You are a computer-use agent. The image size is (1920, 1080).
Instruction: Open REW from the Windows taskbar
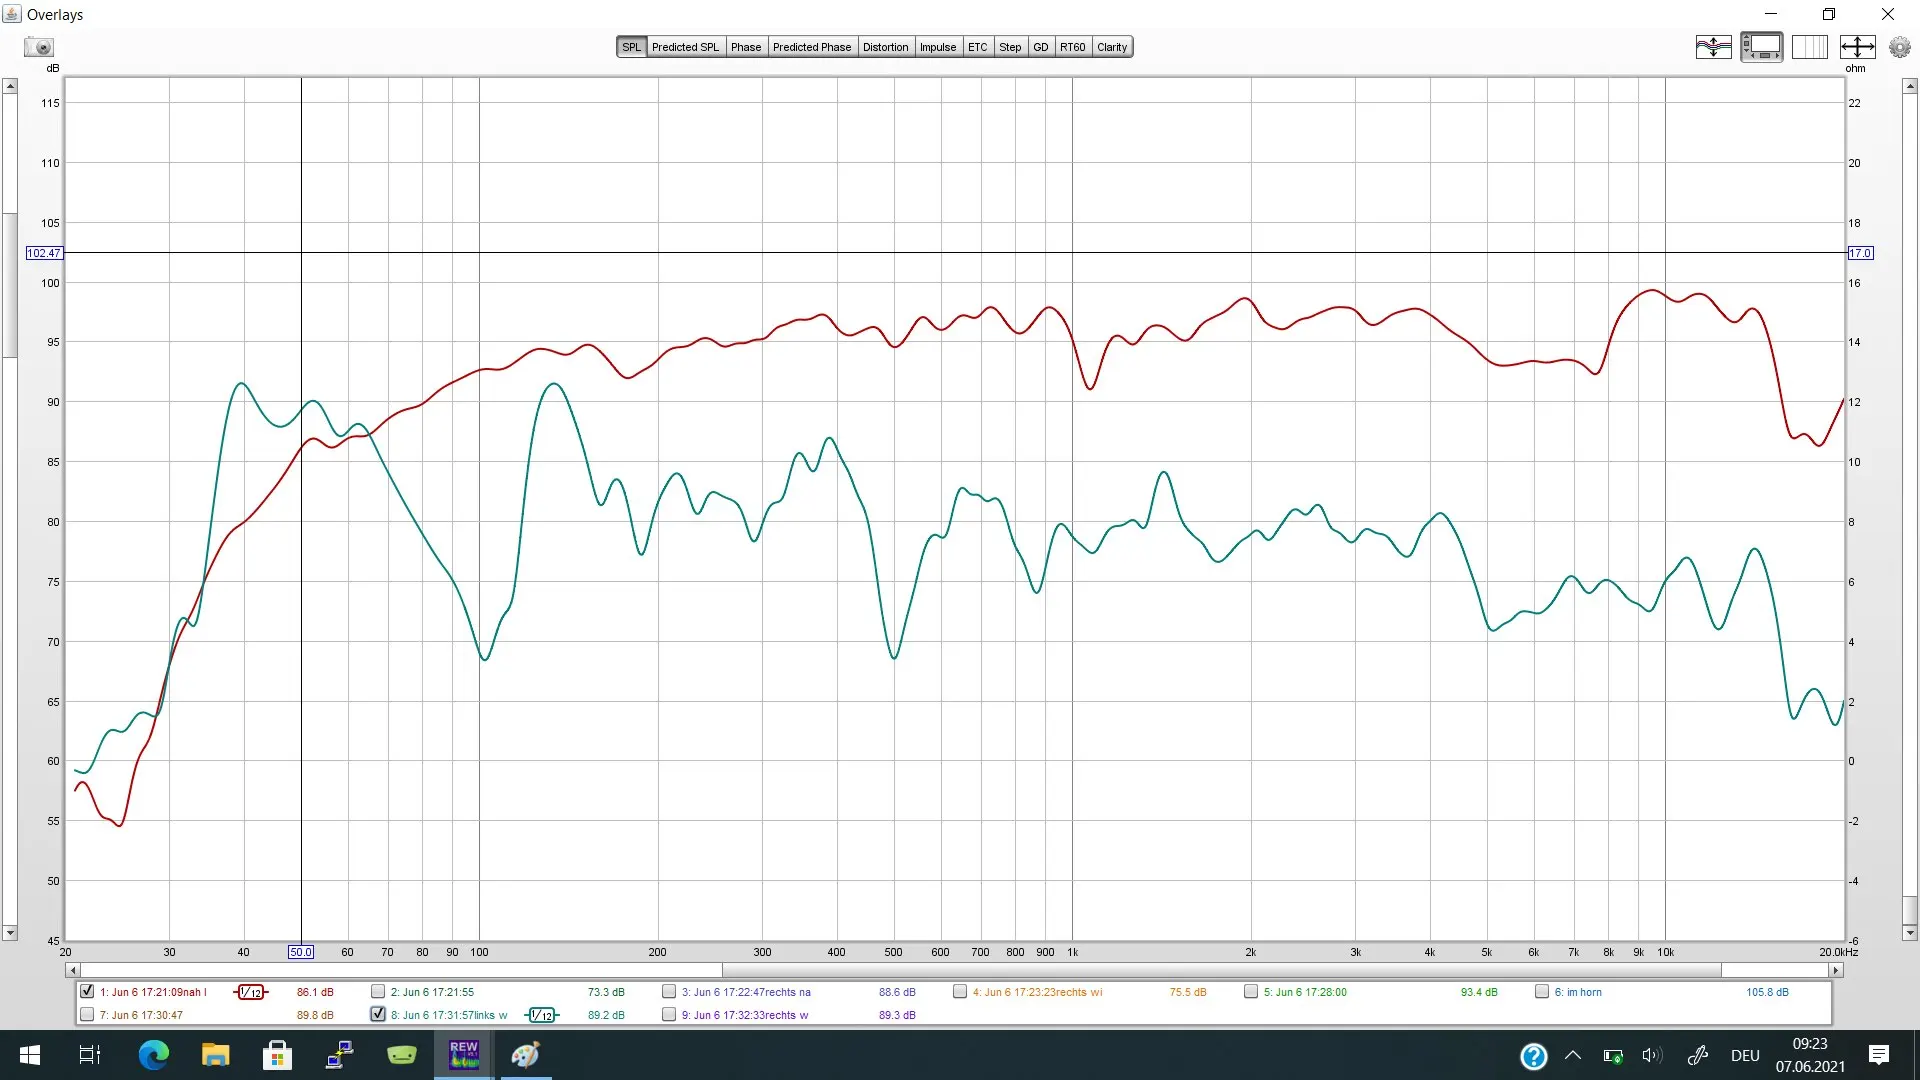tap(464, 1055)
